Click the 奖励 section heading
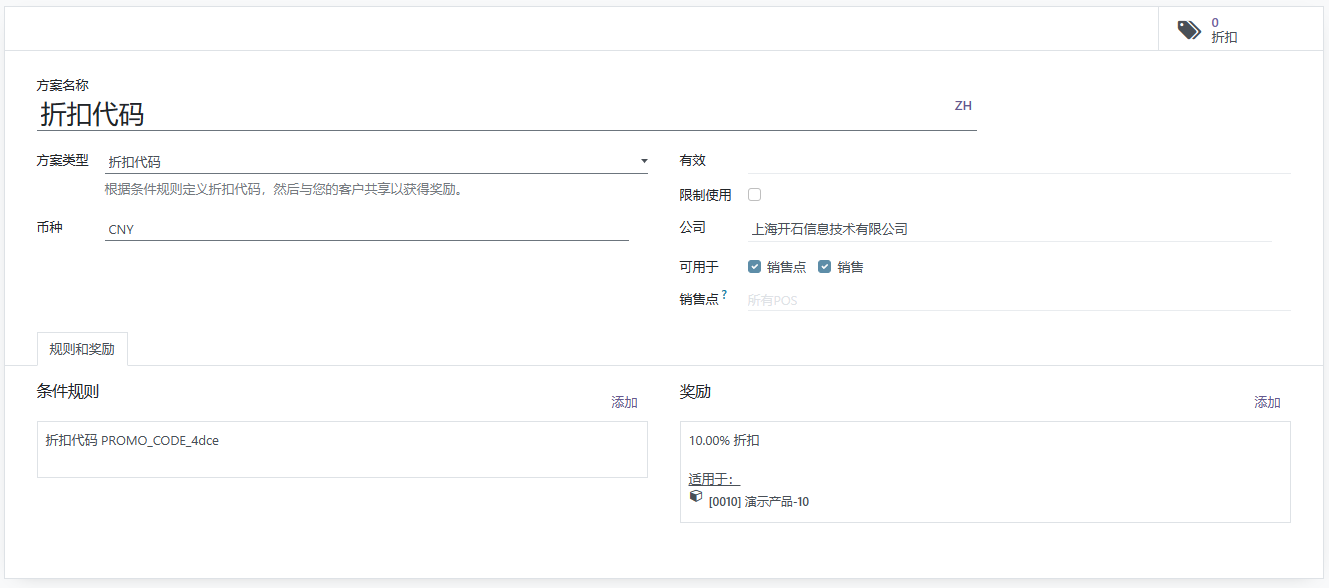 [695, 391]
